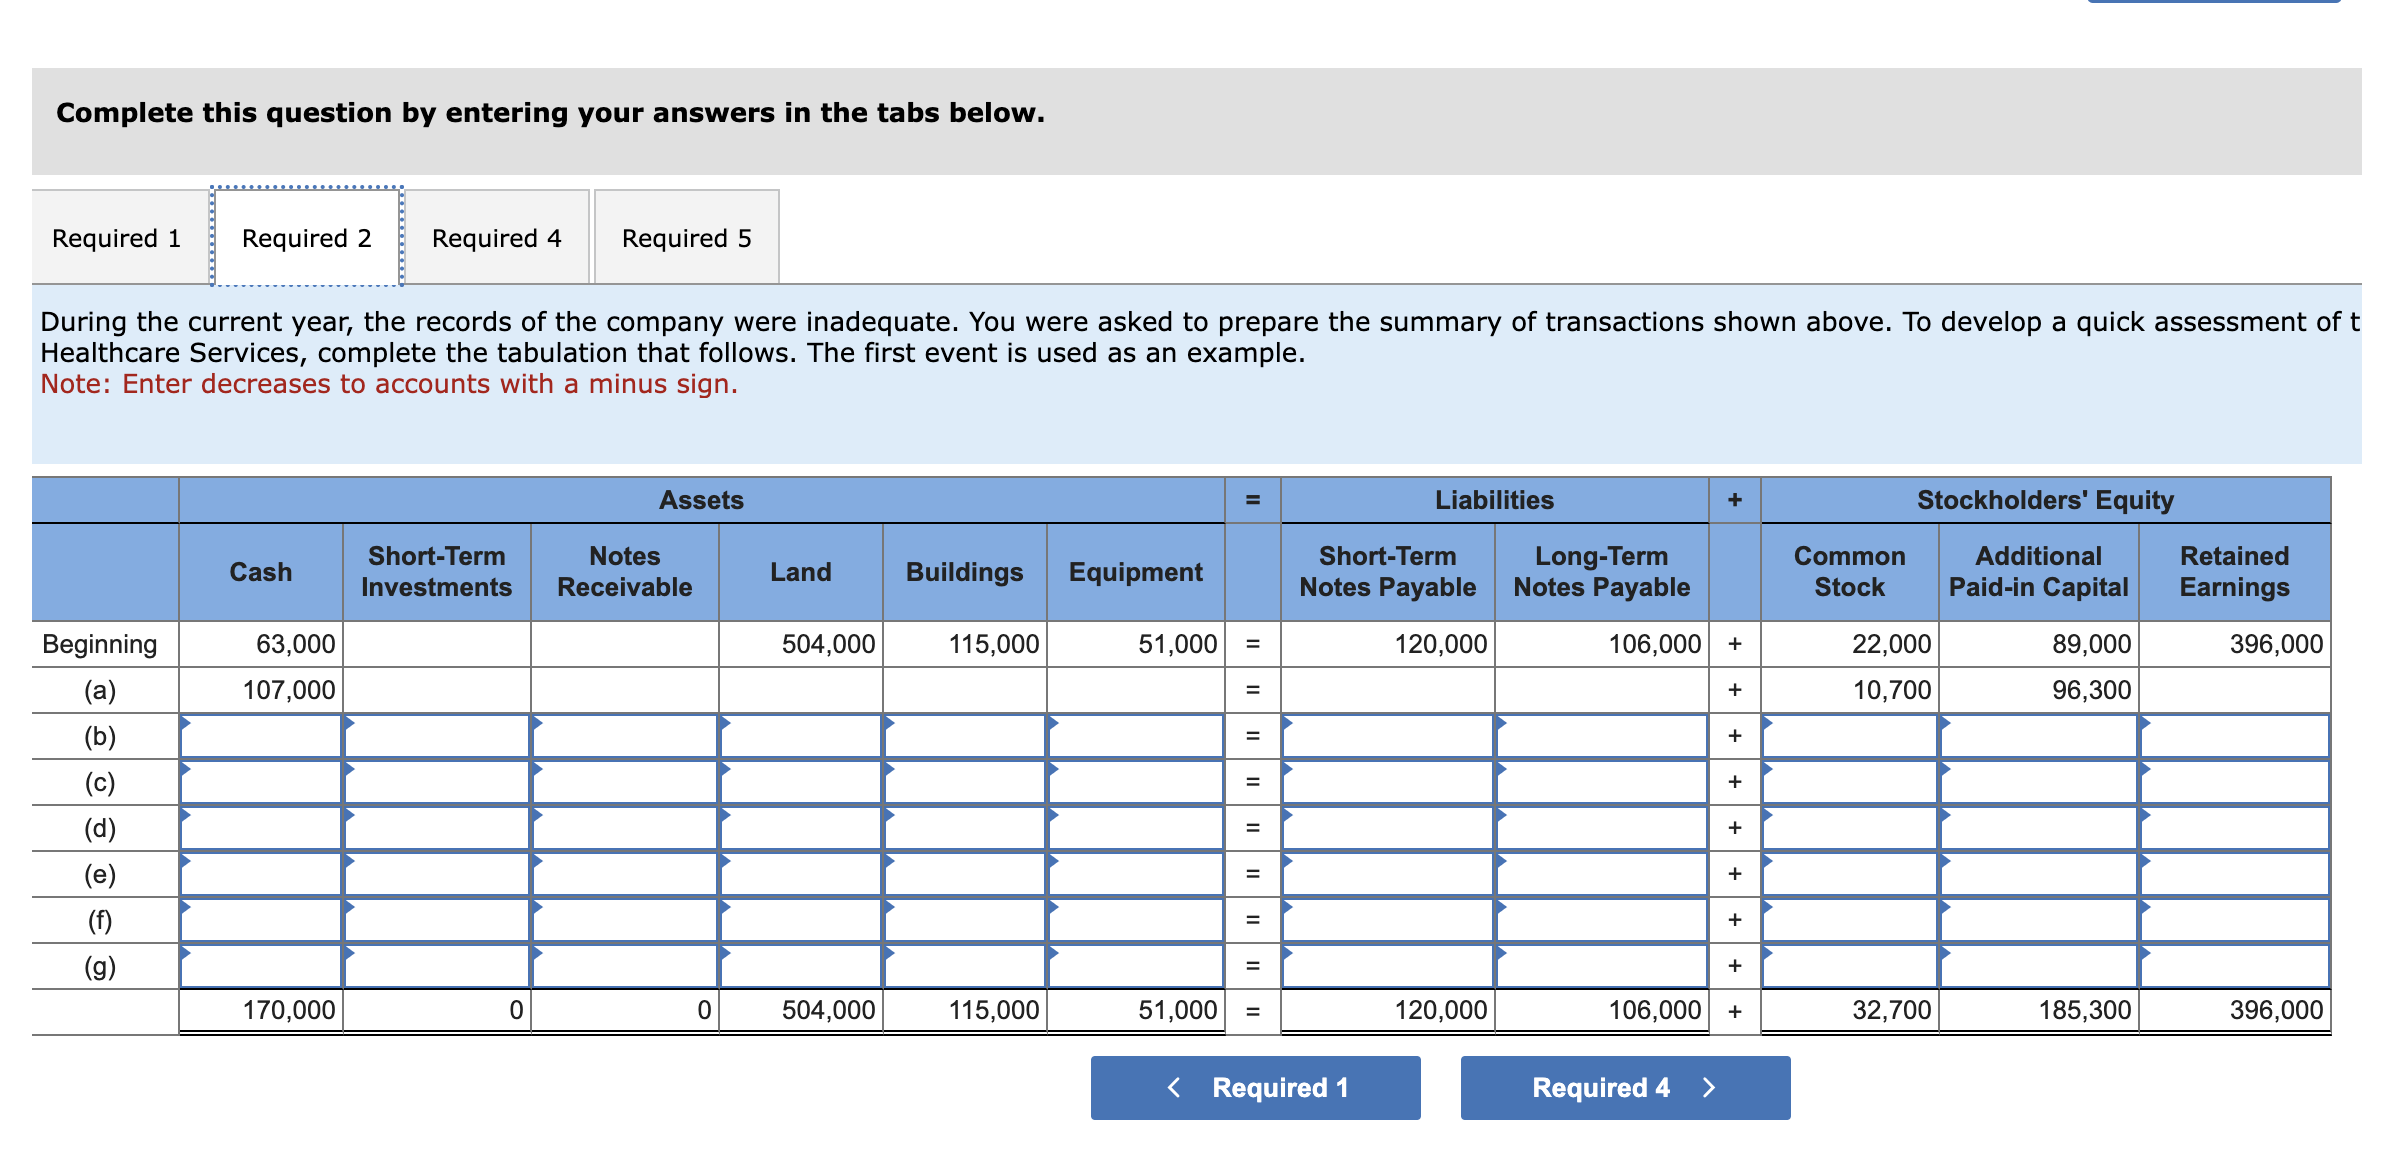The width and height of the screenshot is (2396, 1176).
Task: Click Additional Paid-in Capital cell row (e)
Action: [2038, 875]
